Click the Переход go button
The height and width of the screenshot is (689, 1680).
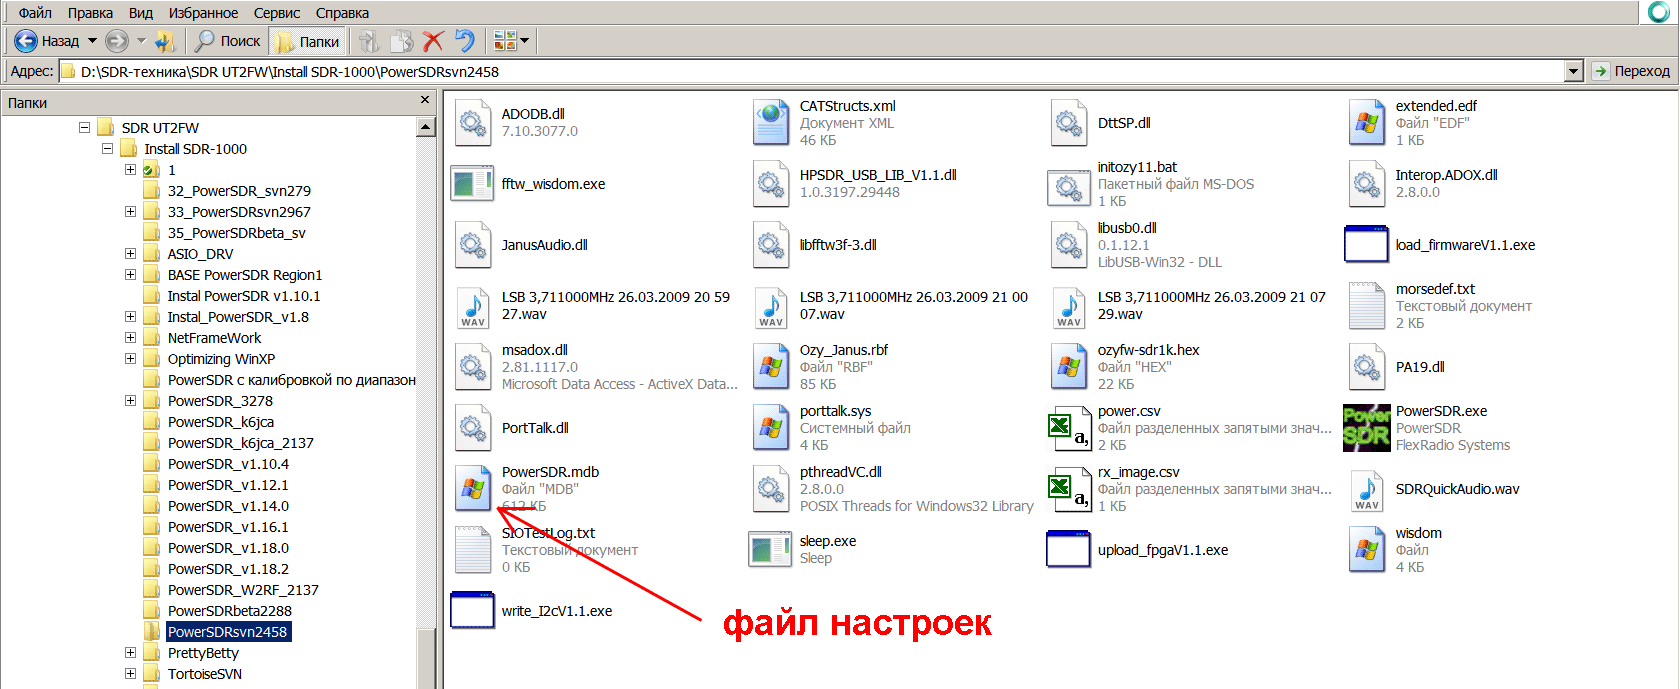[1631, 71]
